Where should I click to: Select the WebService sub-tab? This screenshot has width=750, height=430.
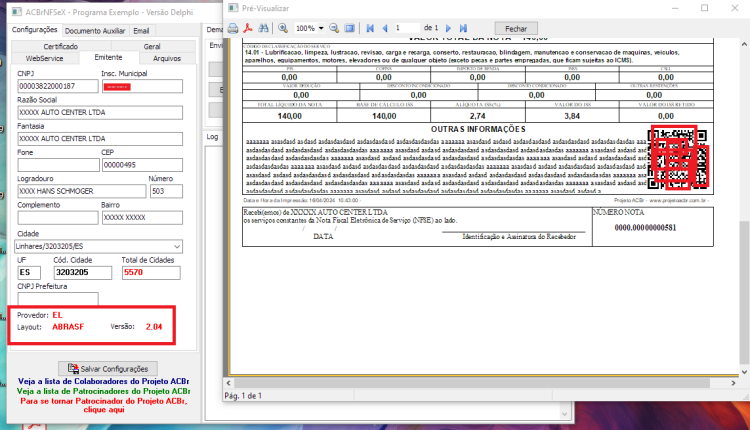coord(44,58)
